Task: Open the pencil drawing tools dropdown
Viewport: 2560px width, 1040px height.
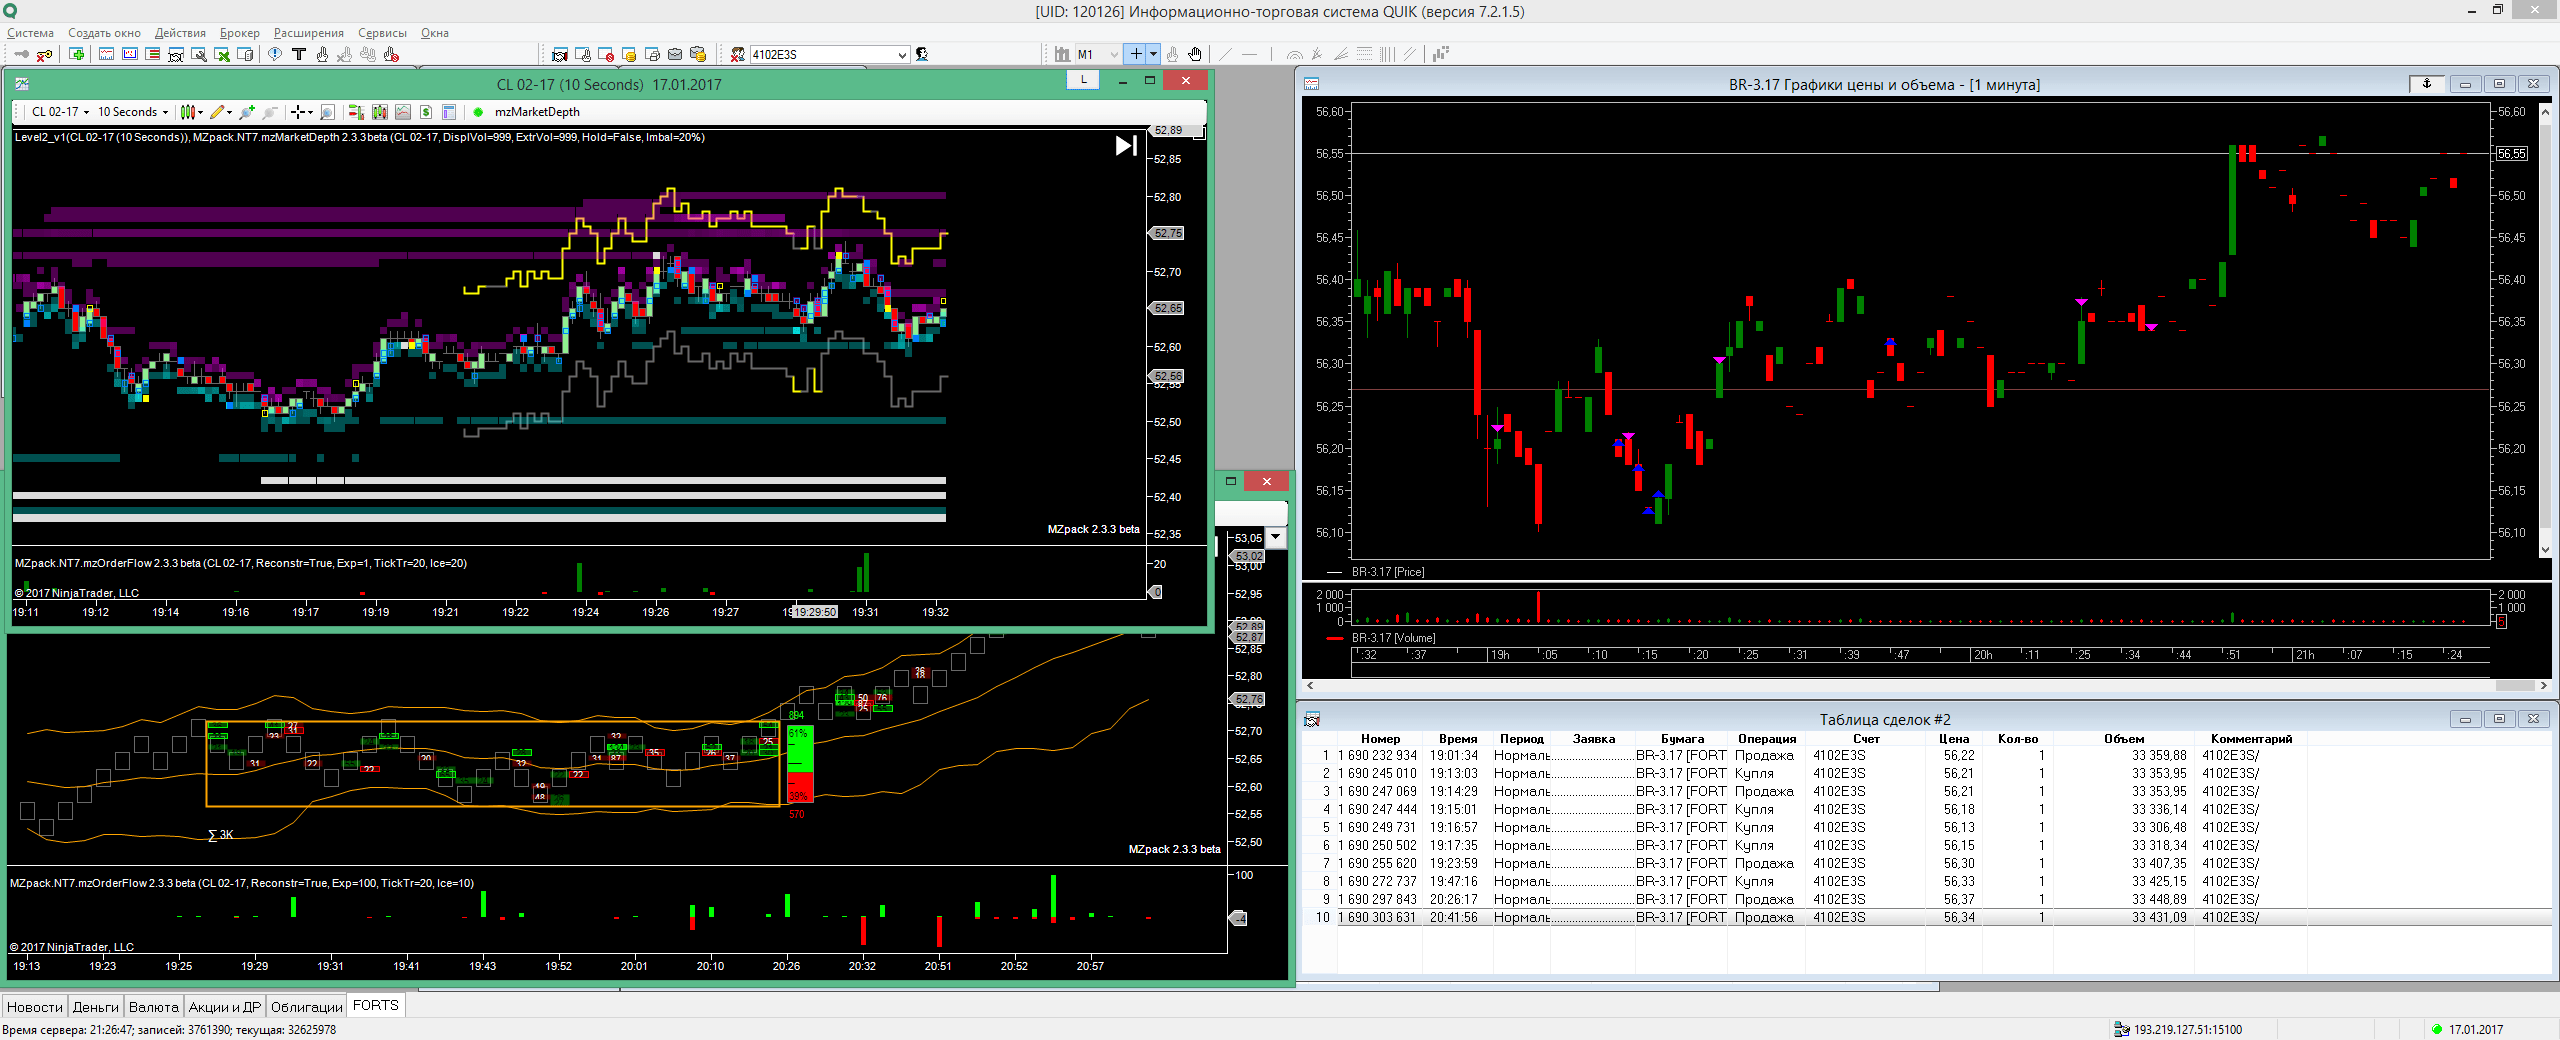Action: click(229, 112)
